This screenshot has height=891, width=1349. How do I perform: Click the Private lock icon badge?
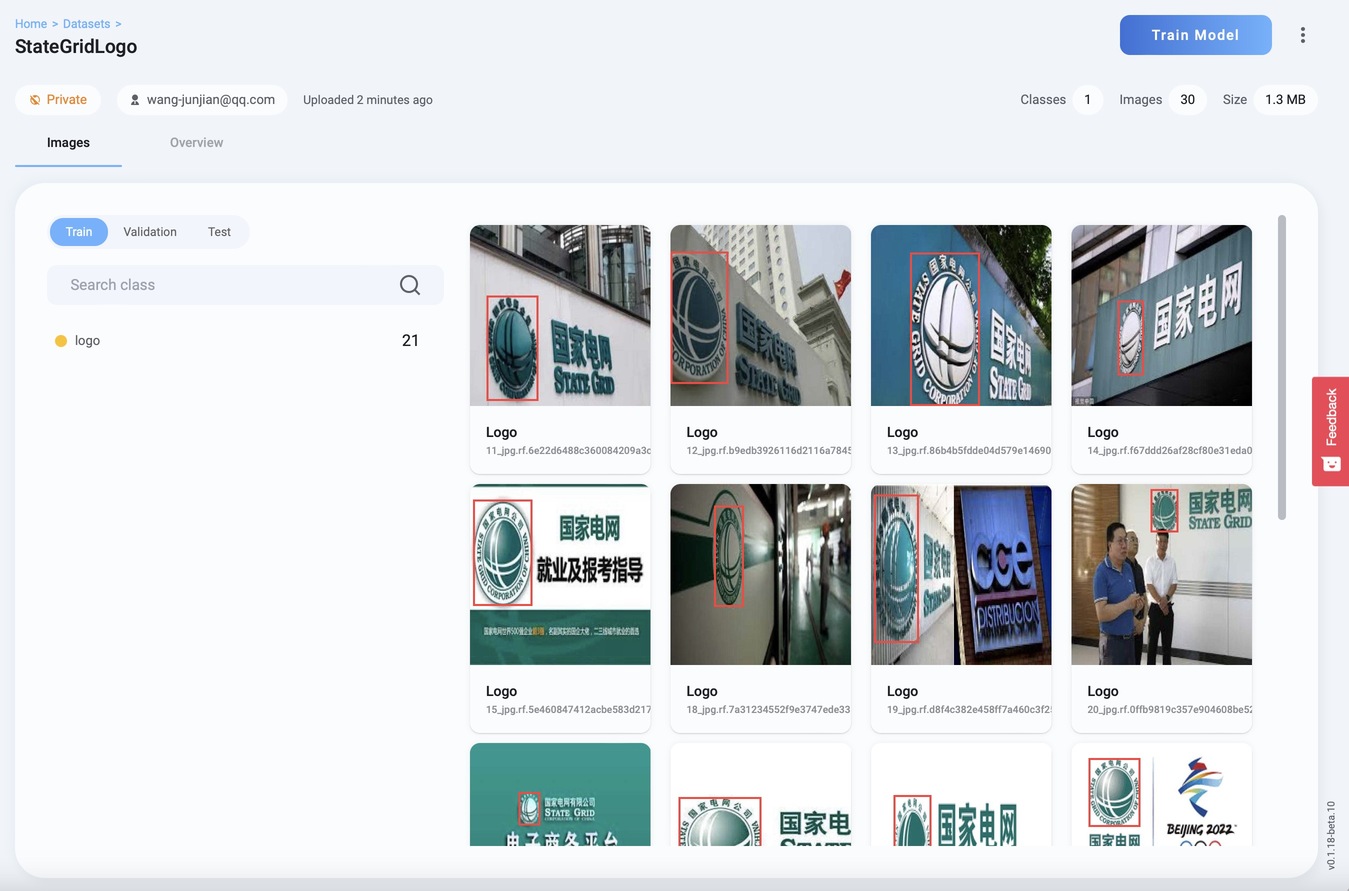35,100
